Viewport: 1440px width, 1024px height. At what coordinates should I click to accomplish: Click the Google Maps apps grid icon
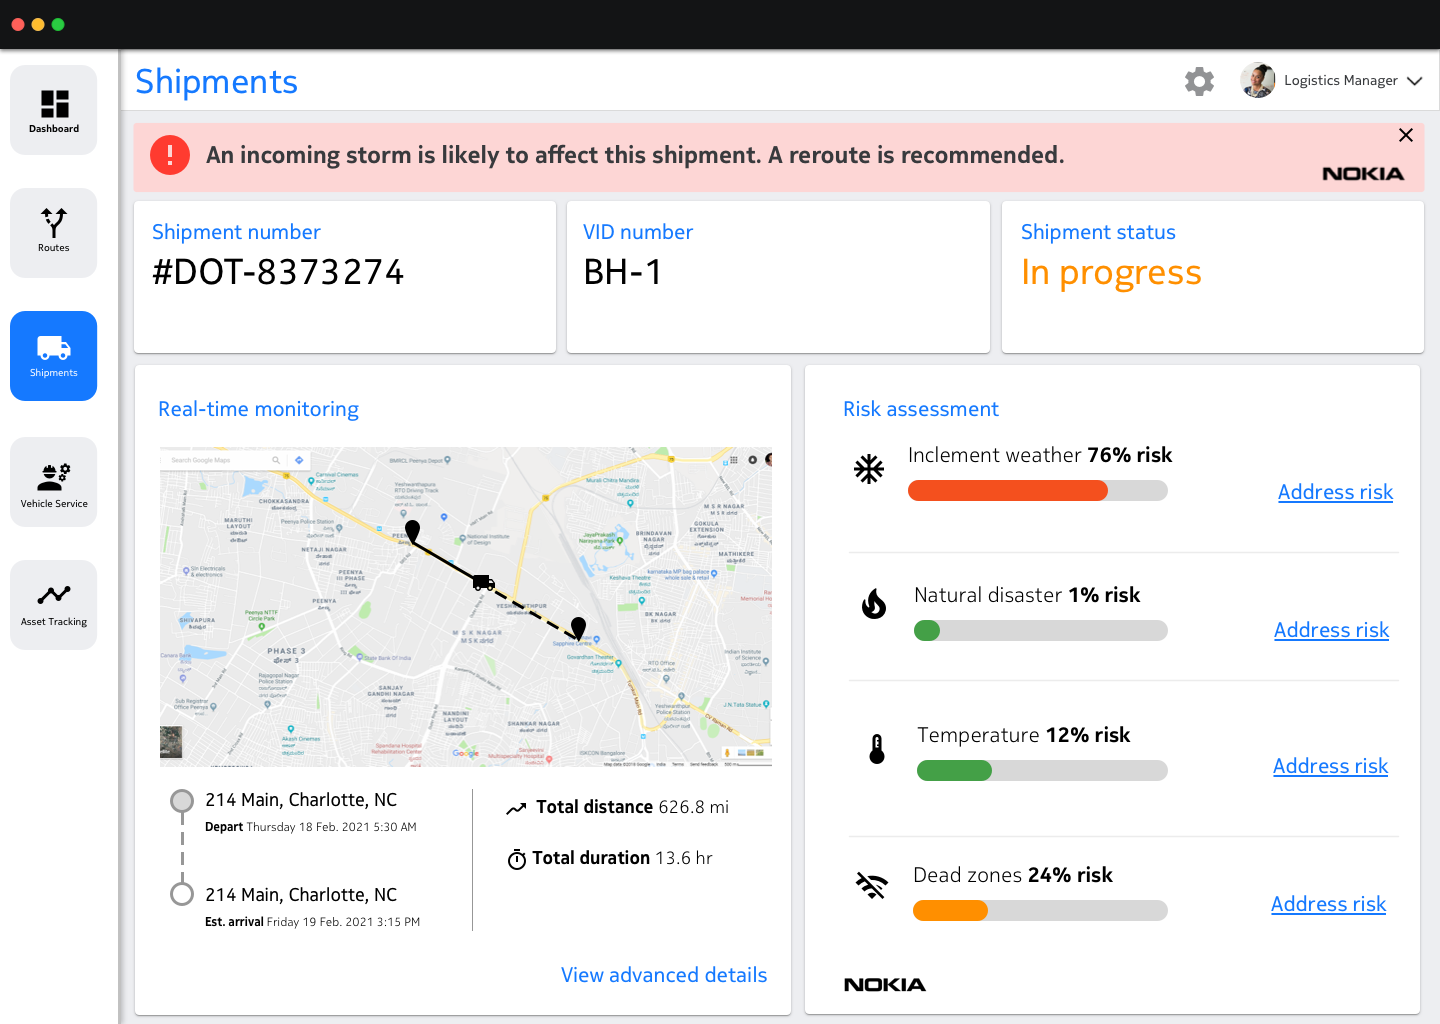[733, 460]
